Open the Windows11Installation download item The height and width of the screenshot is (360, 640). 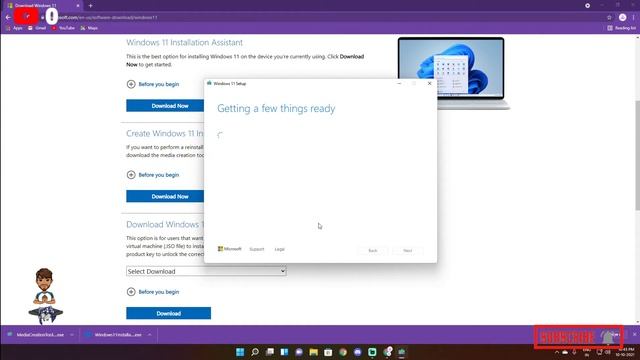114,335
